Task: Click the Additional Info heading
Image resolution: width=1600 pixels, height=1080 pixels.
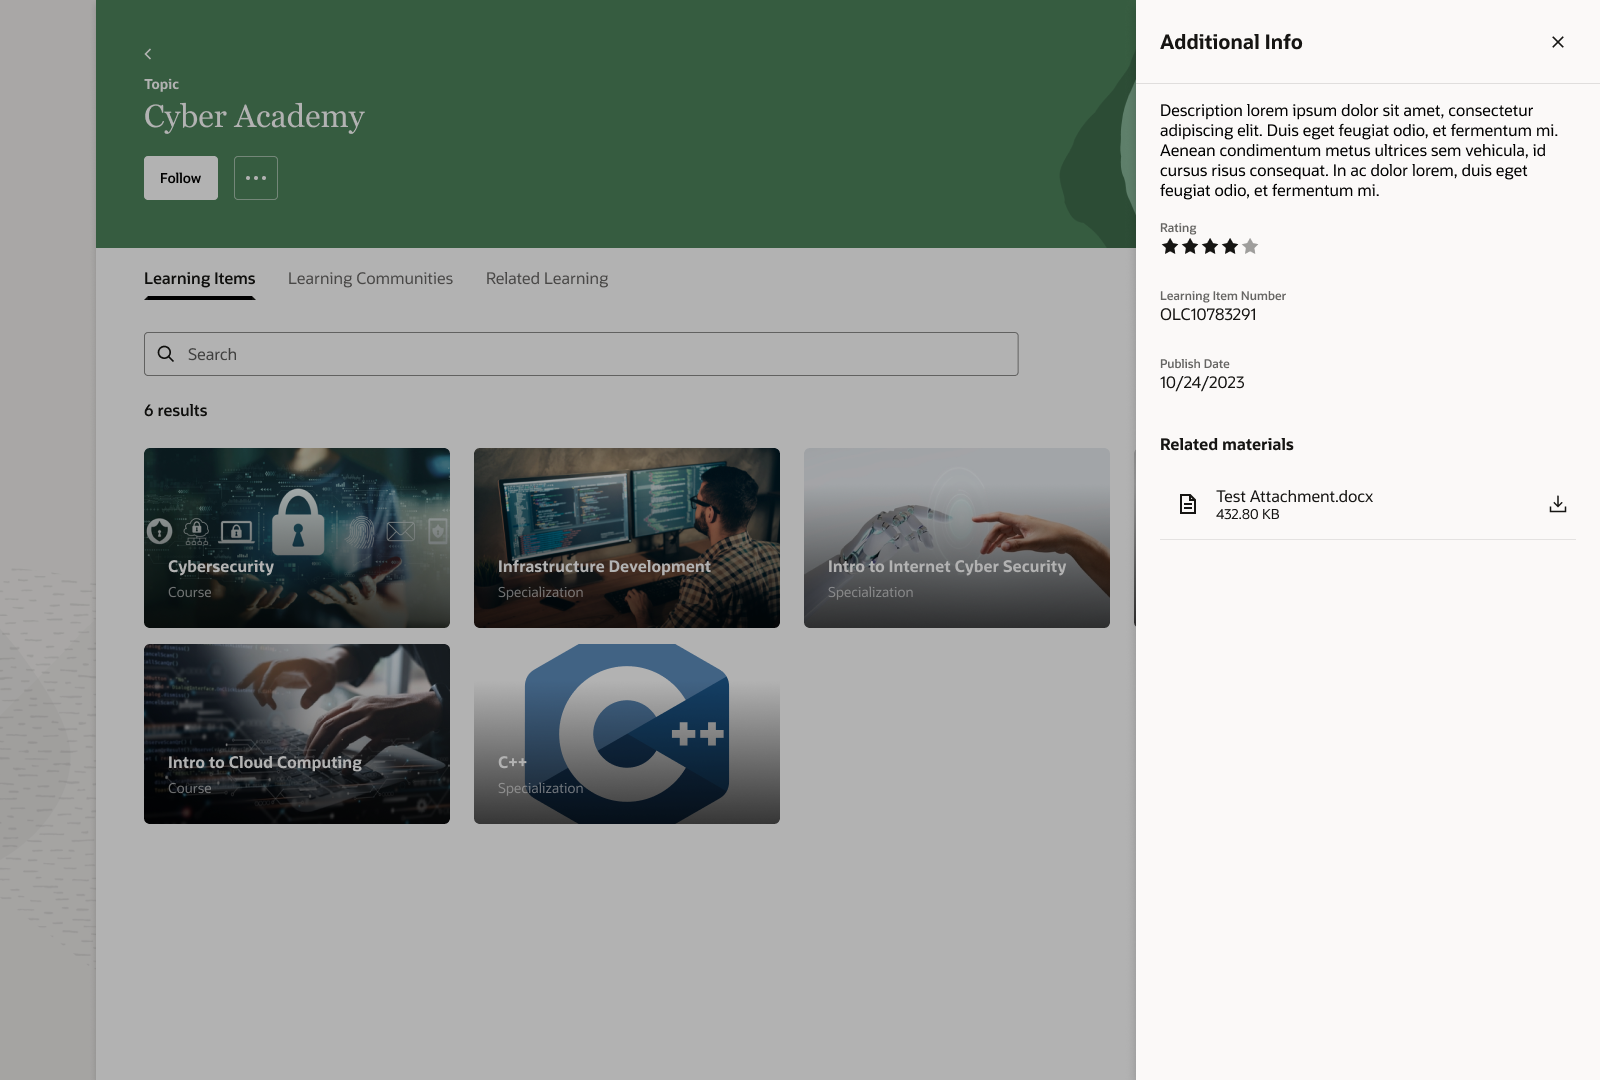Action: [x=1231, y=42]
